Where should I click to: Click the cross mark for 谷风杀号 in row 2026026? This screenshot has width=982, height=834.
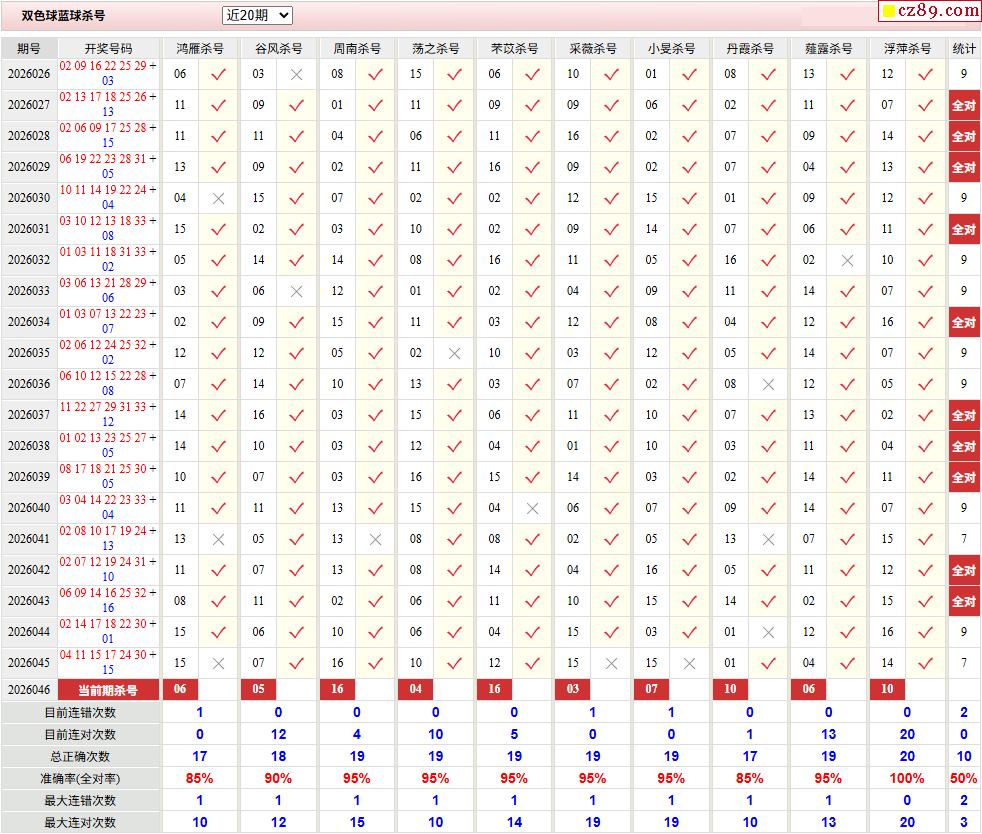(296, 74)
